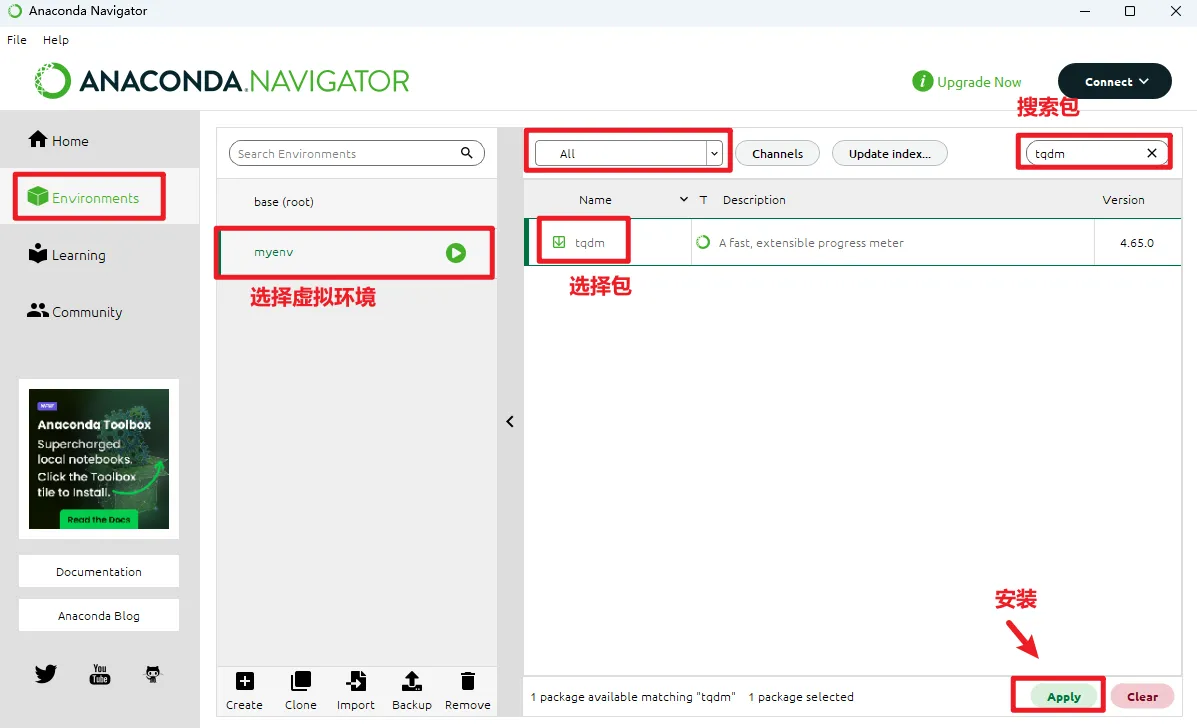Open the Anaconda Blog button

(98, 615)
